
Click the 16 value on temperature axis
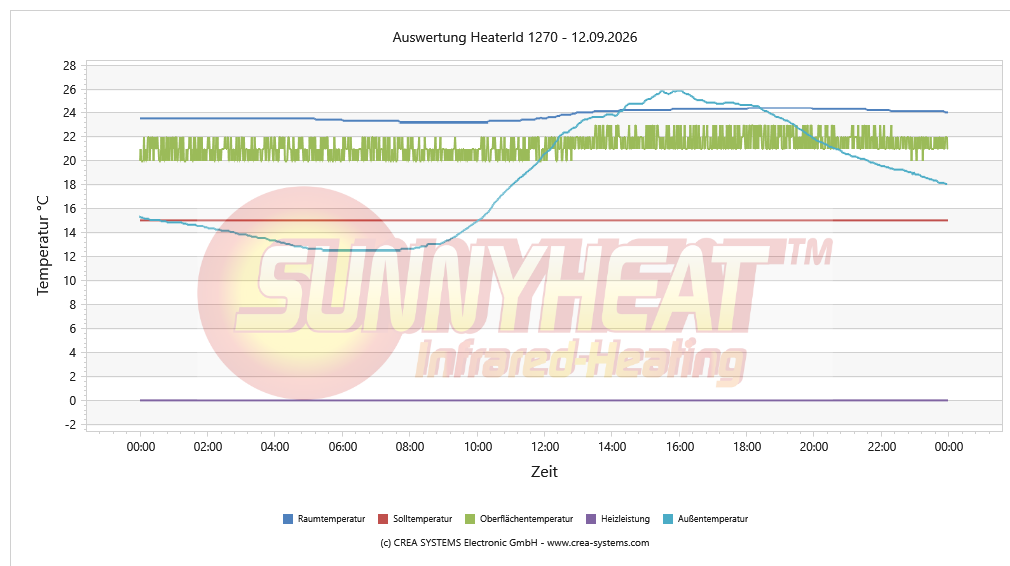point(69,209)
